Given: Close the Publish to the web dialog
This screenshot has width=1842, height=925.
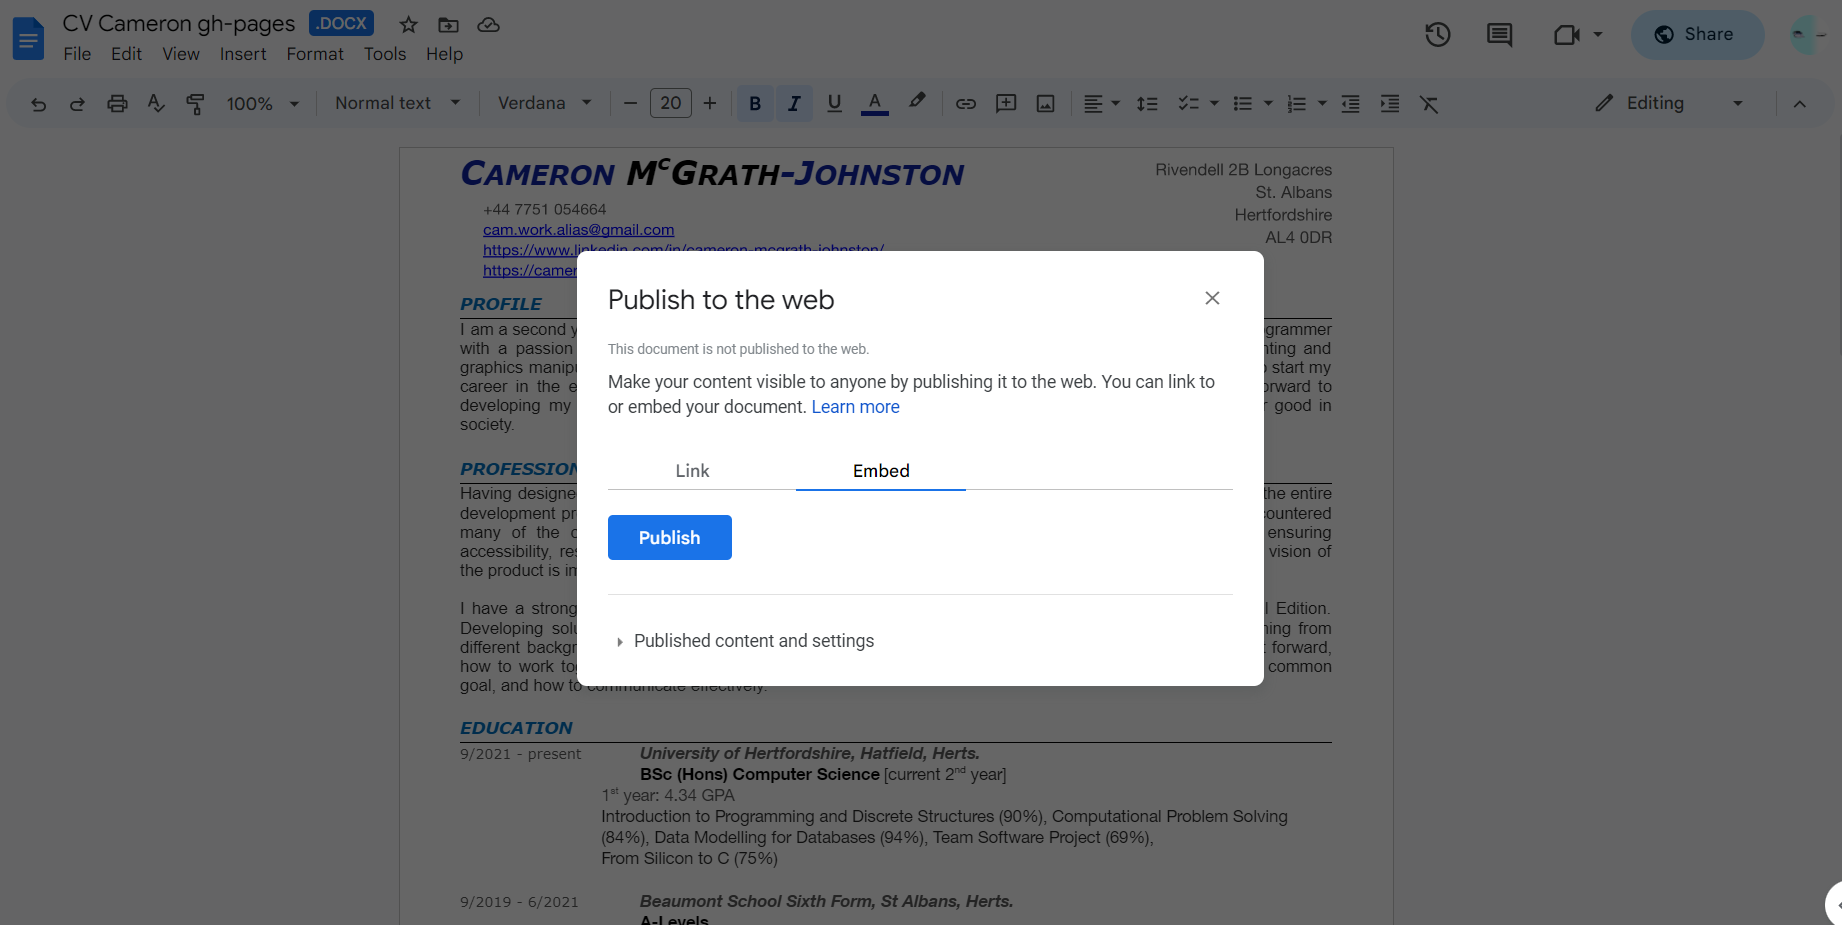Looking at the screenshot, I should tap(1212, 298).
